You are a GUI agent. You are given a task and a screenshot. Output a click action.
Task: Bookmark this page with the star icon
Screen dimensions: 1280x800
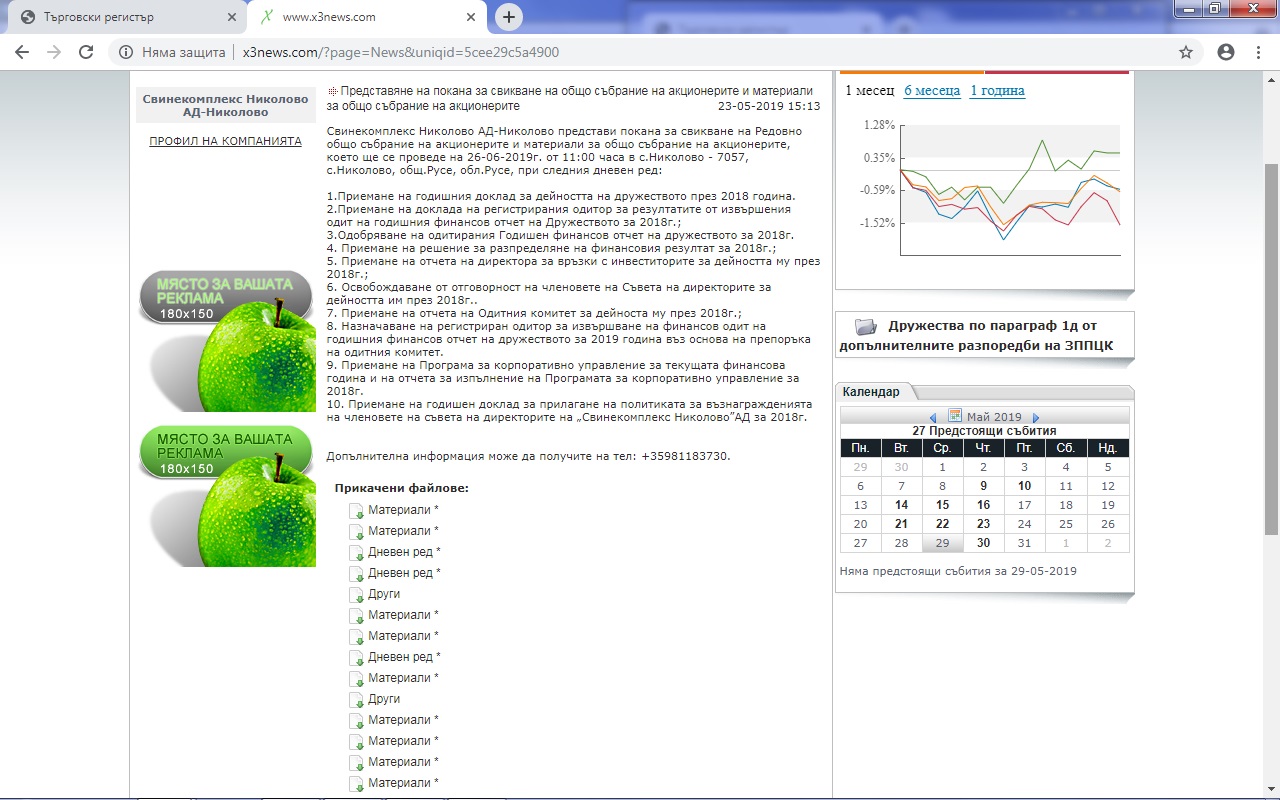(x=1186, y=52)
